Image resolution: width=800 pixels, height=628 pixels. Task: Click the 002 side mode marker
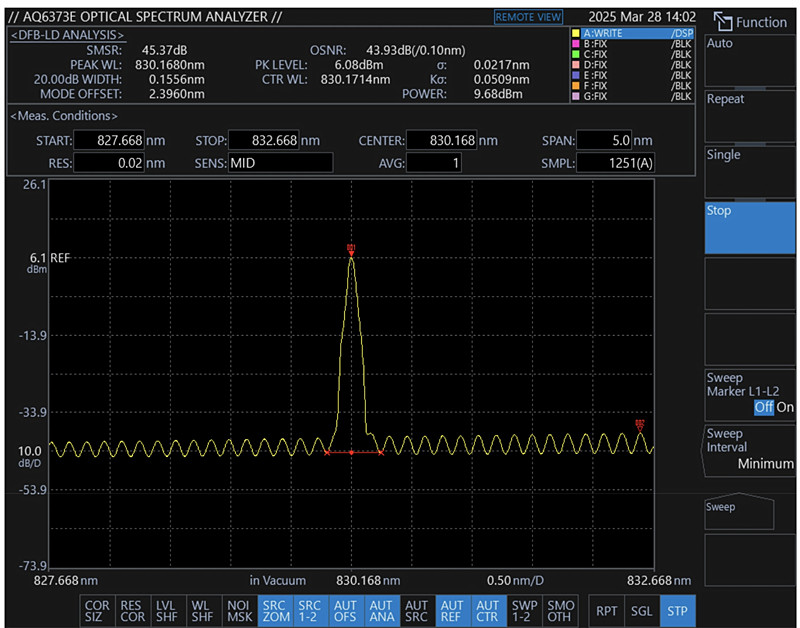point(640,425)
